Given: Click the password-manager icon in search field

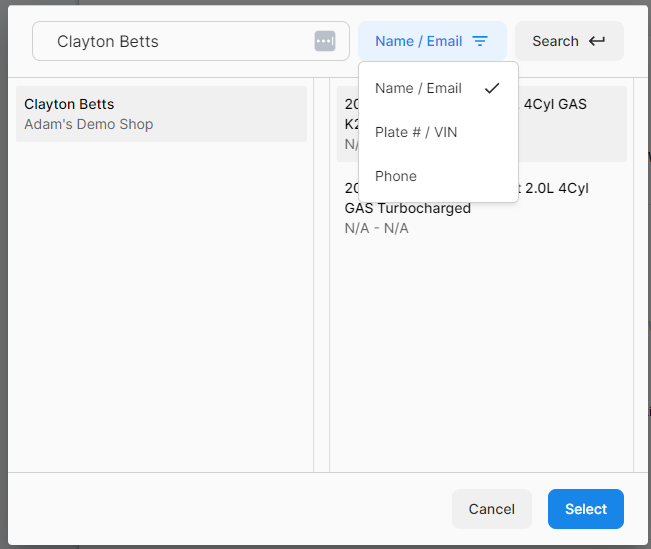Looking at the screenshot, I should click(x=325, y=41).
